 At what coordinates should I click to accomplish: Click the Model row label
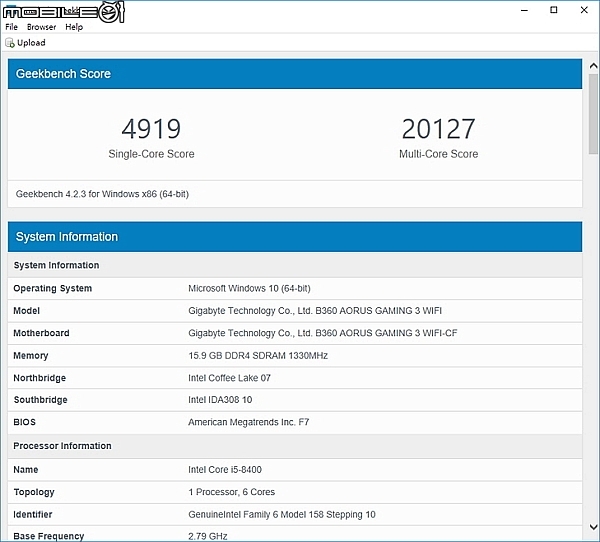click(x=26, y=311)
